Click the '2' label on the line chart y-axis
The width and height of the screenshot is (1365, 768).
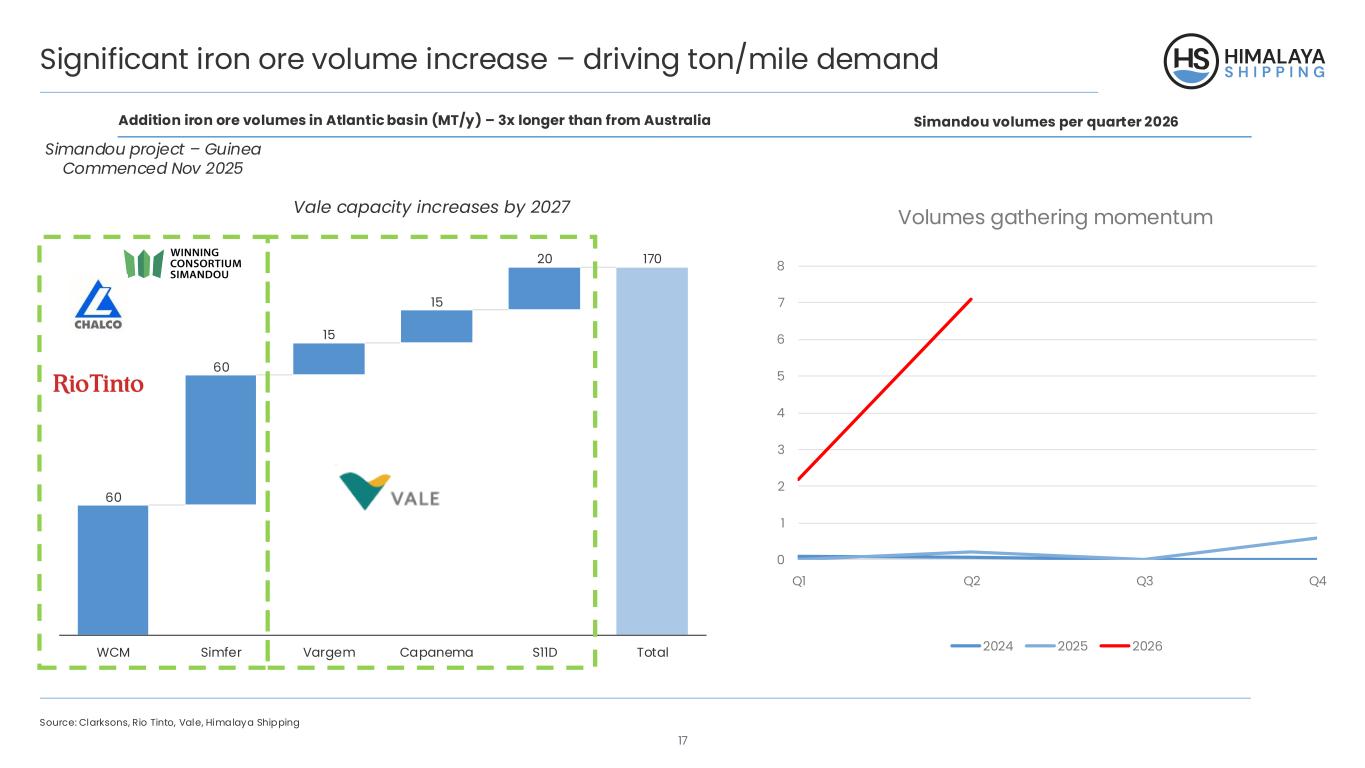pos(780,486)
